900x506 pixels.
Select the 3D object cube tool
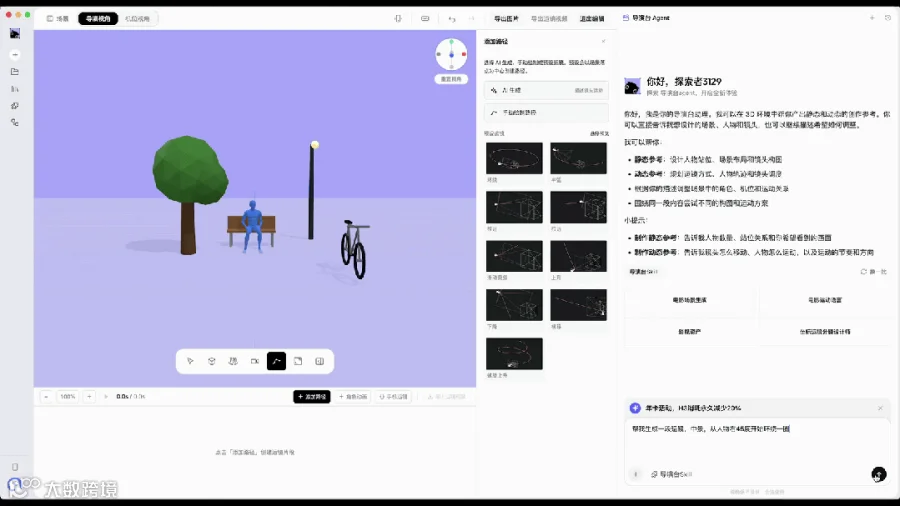[212, 361]
